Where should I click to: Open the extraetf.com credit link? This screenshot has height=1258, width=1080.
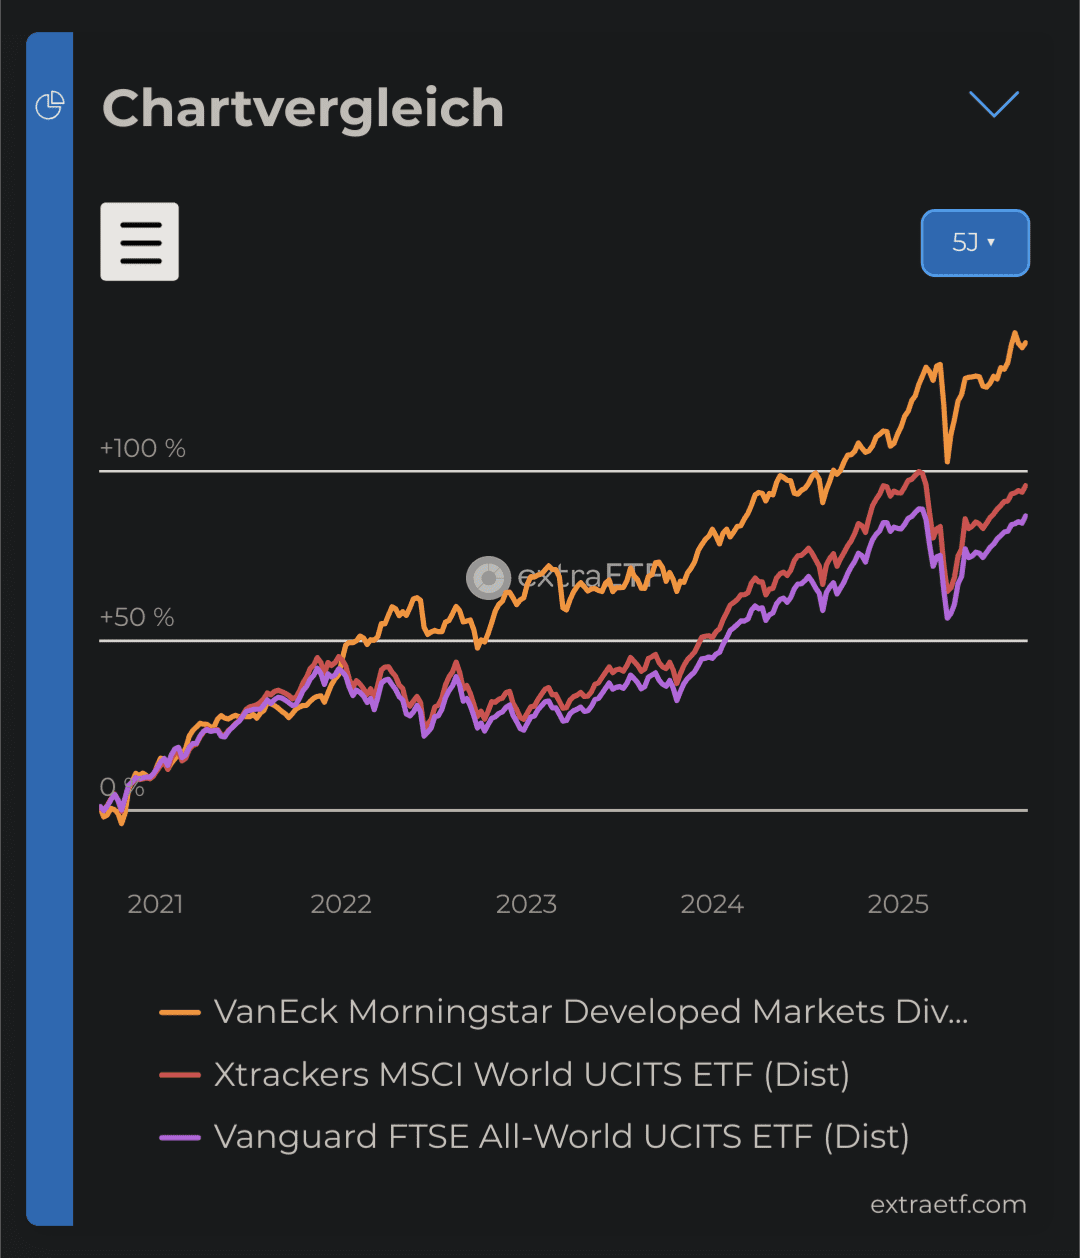pyautogui.click(x=948, y=1205)
